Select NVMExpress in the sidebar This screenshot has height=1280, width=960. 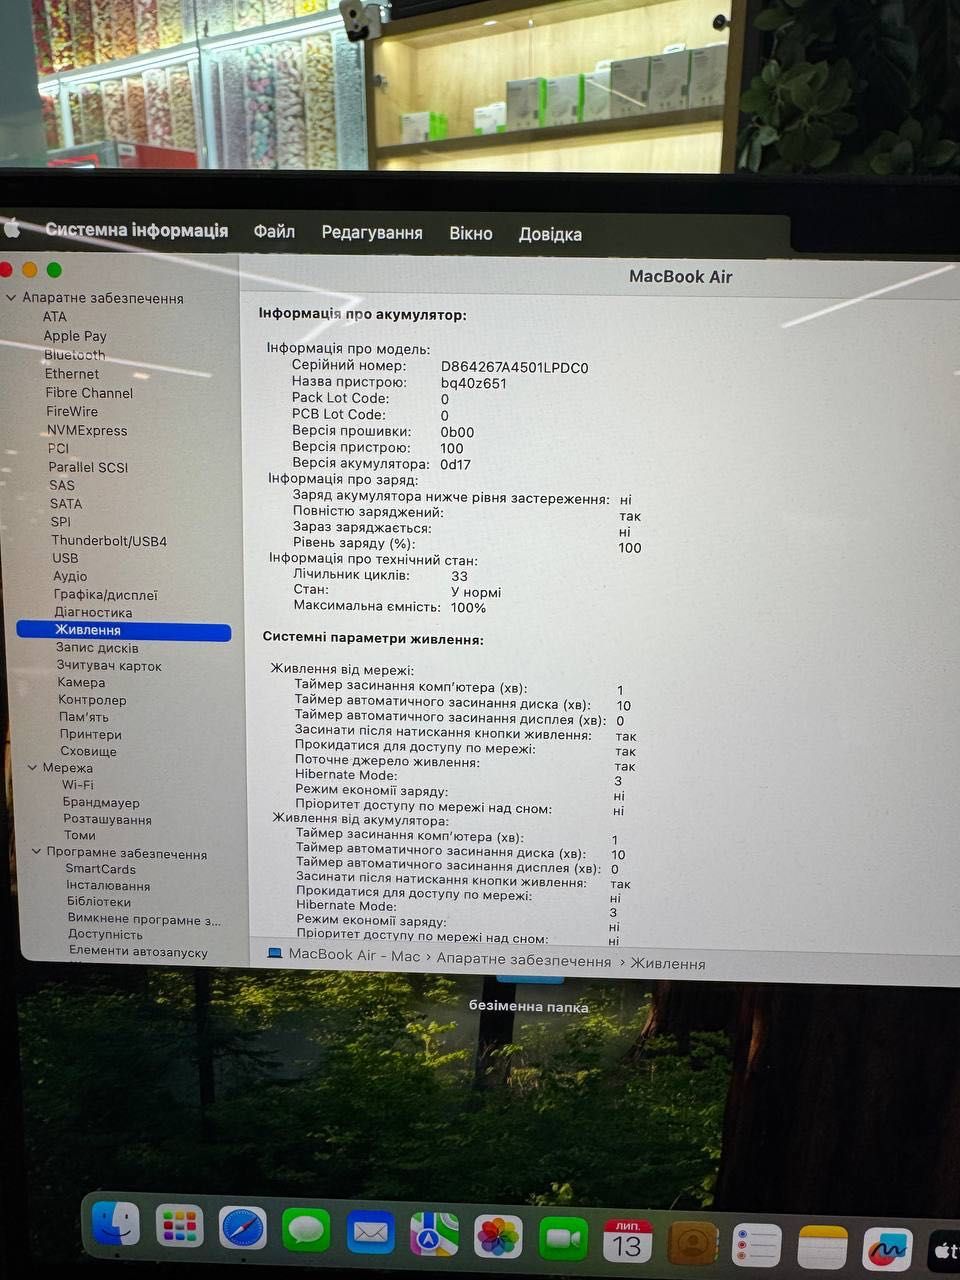coord(87,430)
